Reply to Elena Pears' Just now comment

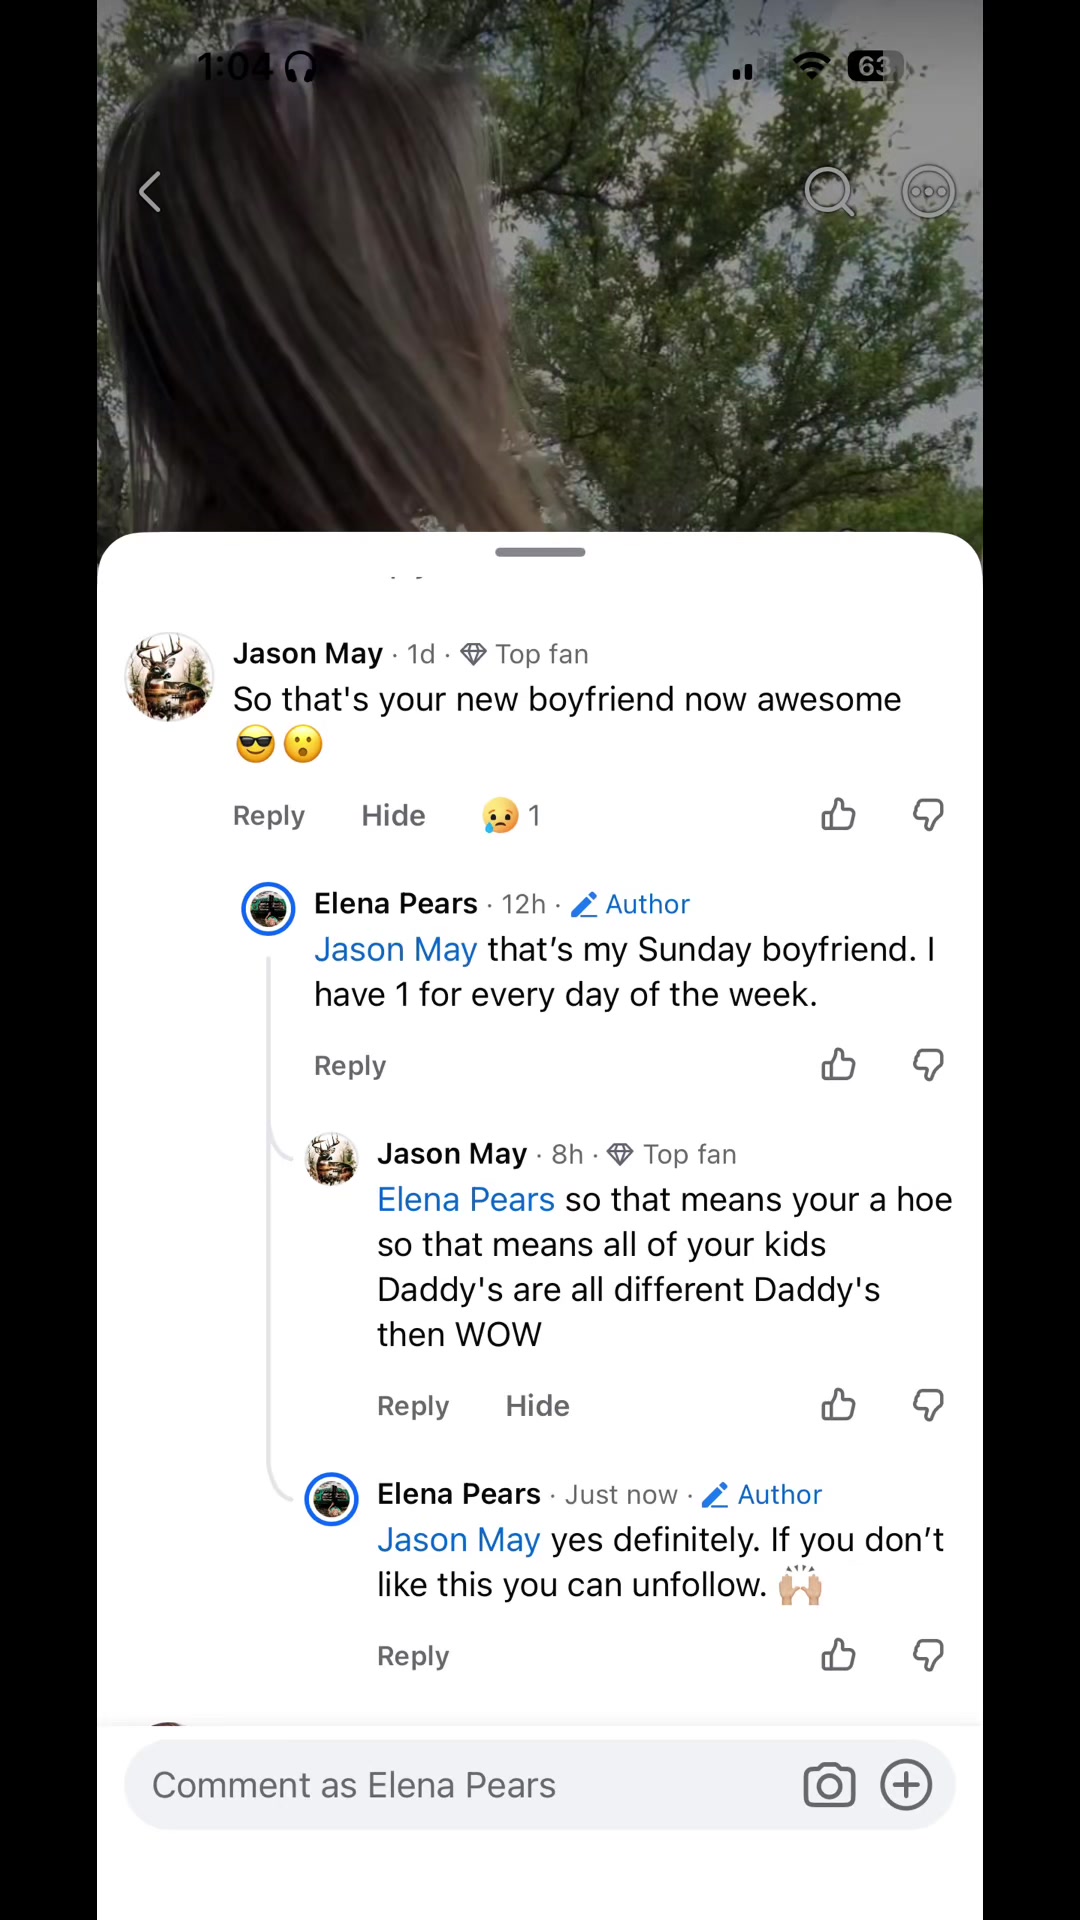[x=412, y=1656]
